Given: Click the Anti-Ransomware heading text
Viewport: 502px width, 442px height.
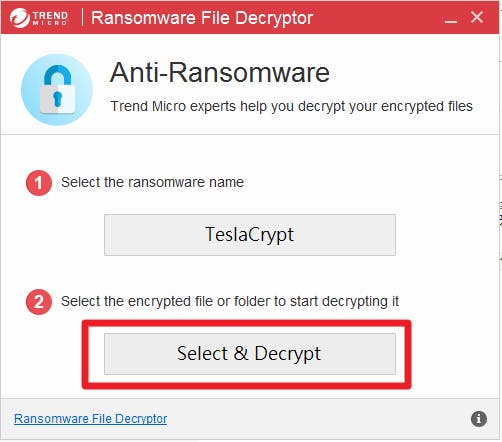Looking at the screenshot, I should [x=220, y=72].
